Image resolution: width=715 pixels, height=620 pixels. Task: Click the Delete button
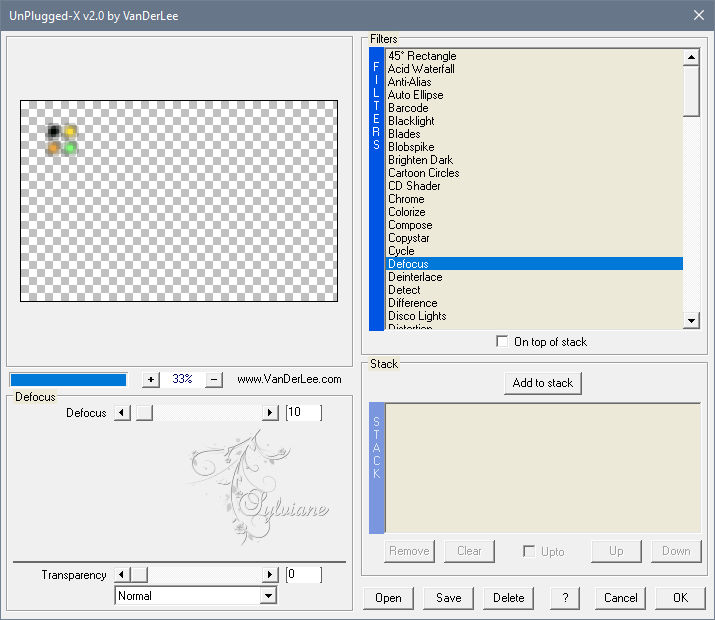(x=509, y=598)
